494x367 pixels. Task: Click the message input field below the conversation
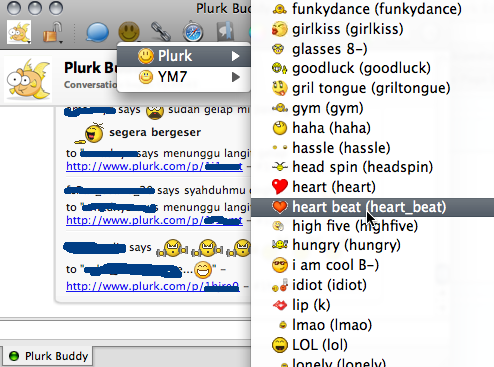[x=125, y=332]
